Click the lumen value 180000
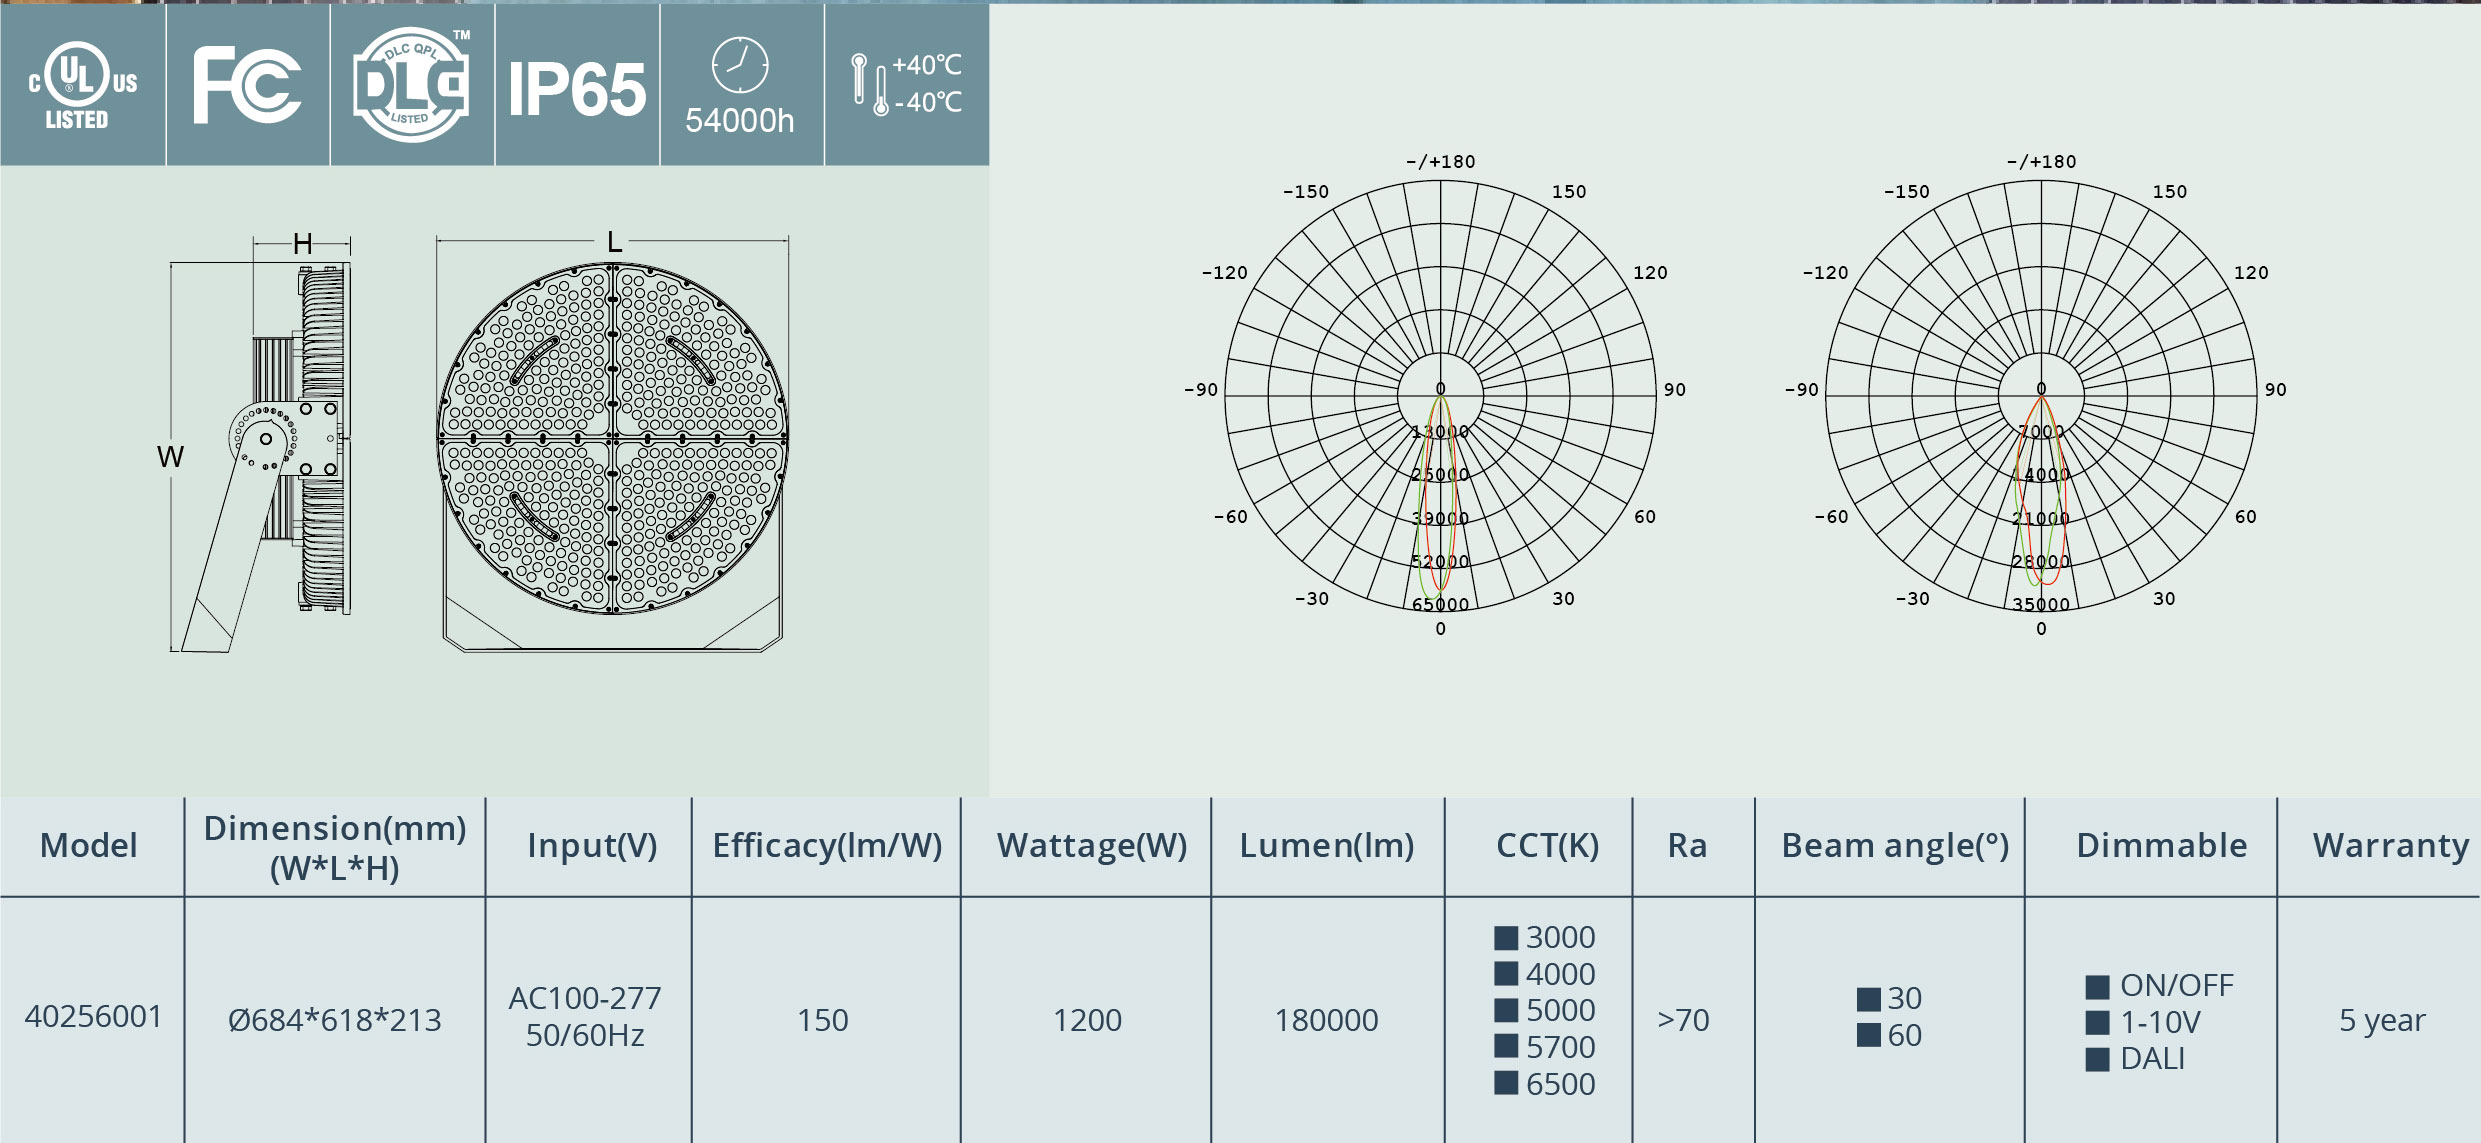 pyautogui.click(x=1326, y=1020)
